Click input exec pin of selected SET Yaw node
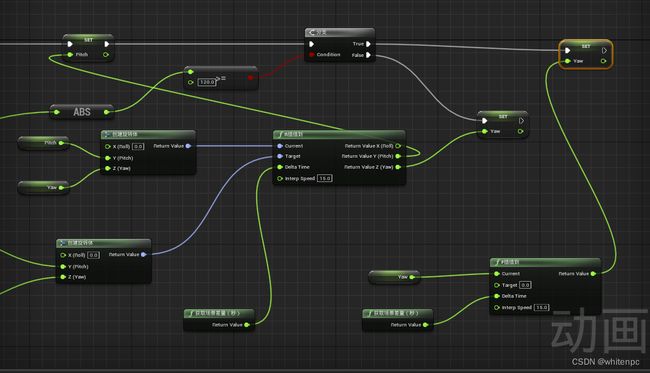The image size is (650, 373). pyautogui.click(x=568, y=51)
